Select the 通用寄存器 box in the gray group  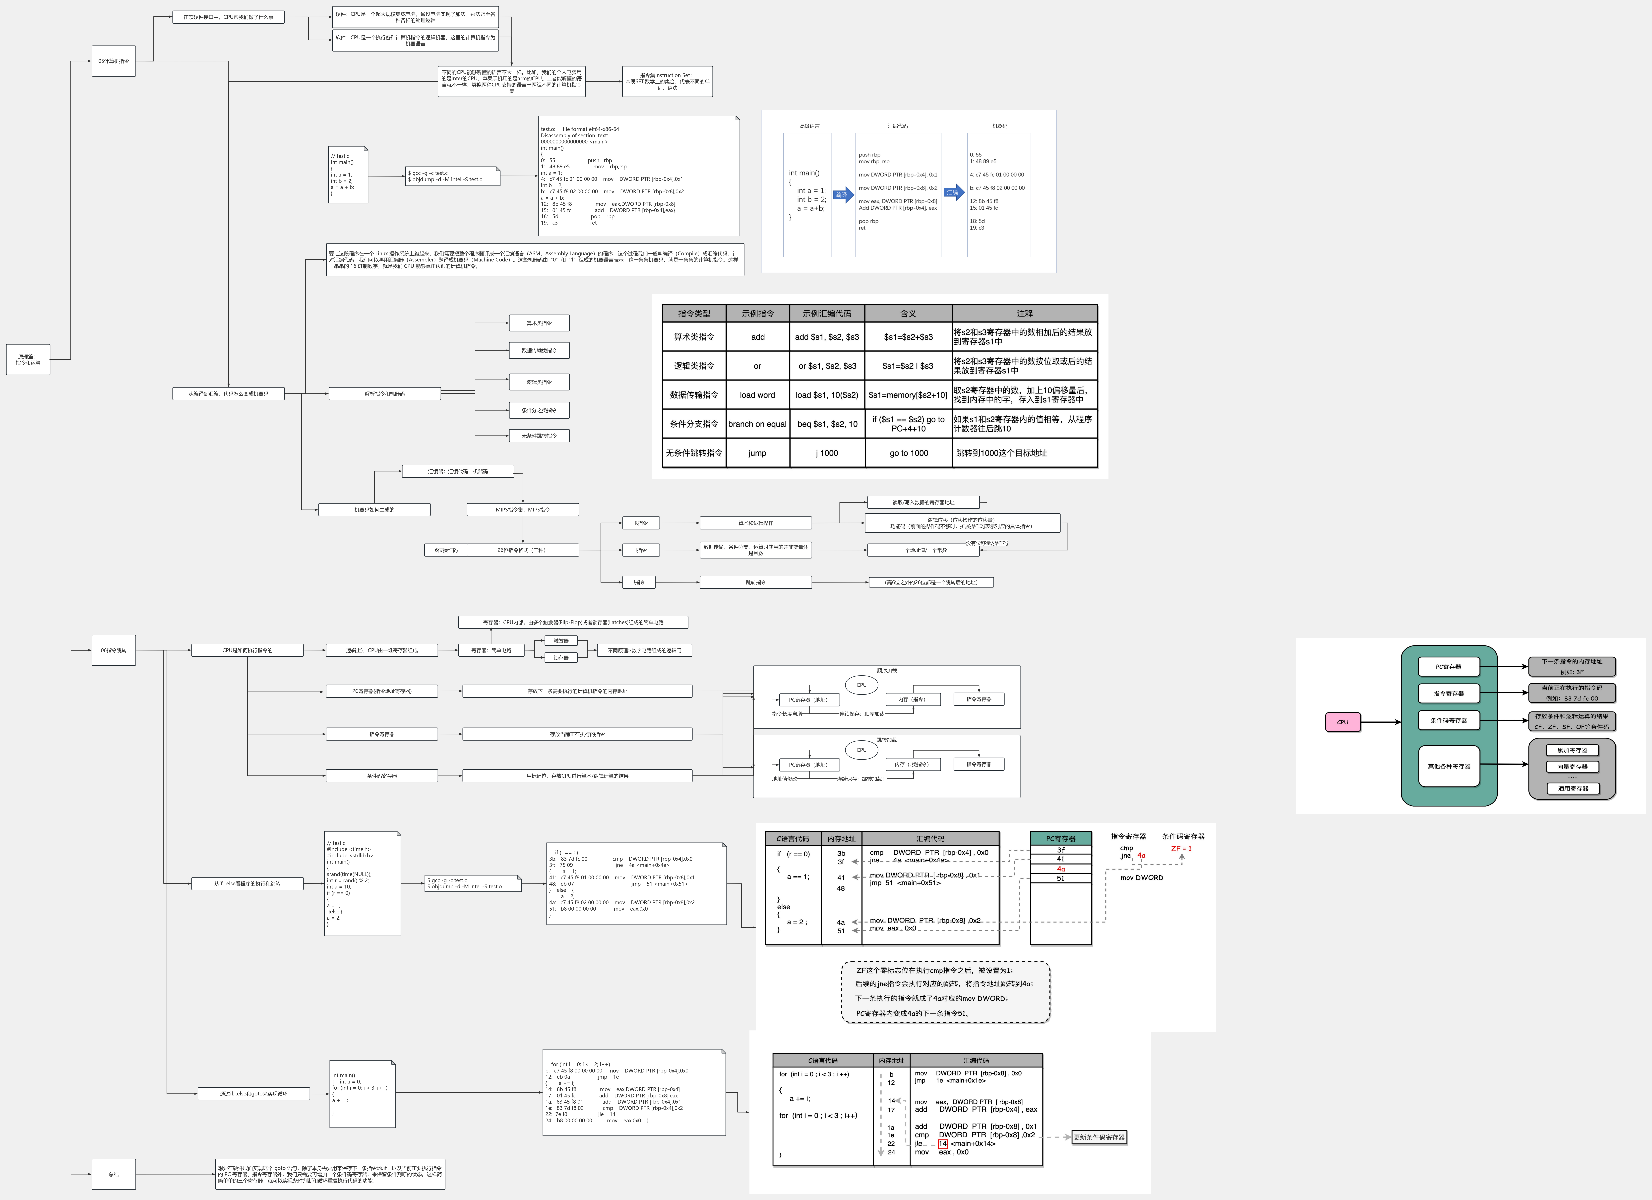(1572, 788)
